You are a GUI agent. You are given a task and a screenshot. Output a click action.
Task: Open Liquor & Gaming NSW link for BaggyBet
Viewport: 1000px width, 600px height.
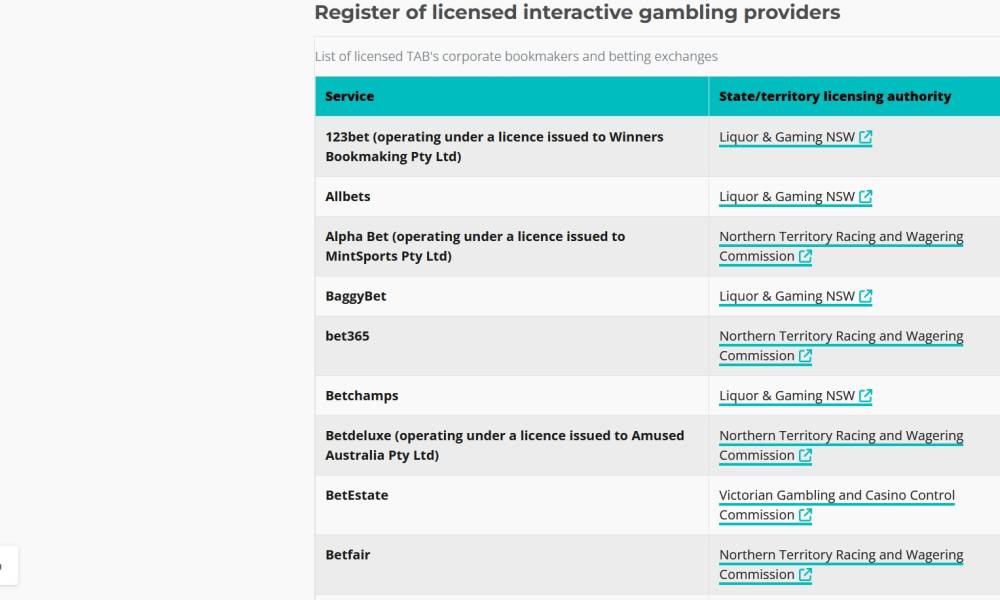[787, 297]
